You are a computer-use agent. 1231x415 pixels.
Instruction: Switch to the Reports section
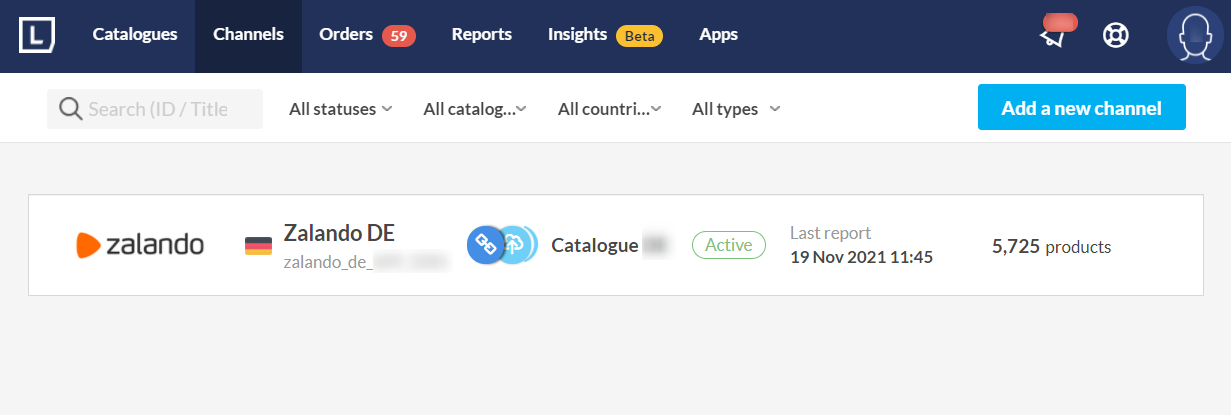[481, 35]
